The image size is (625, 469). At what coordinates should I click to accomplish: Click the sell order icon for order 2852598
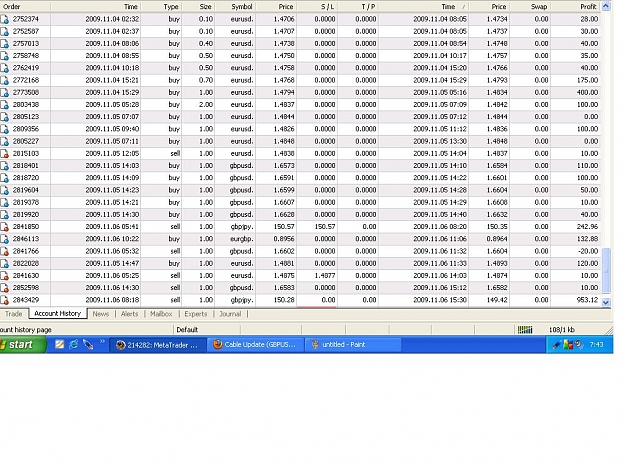5,288
